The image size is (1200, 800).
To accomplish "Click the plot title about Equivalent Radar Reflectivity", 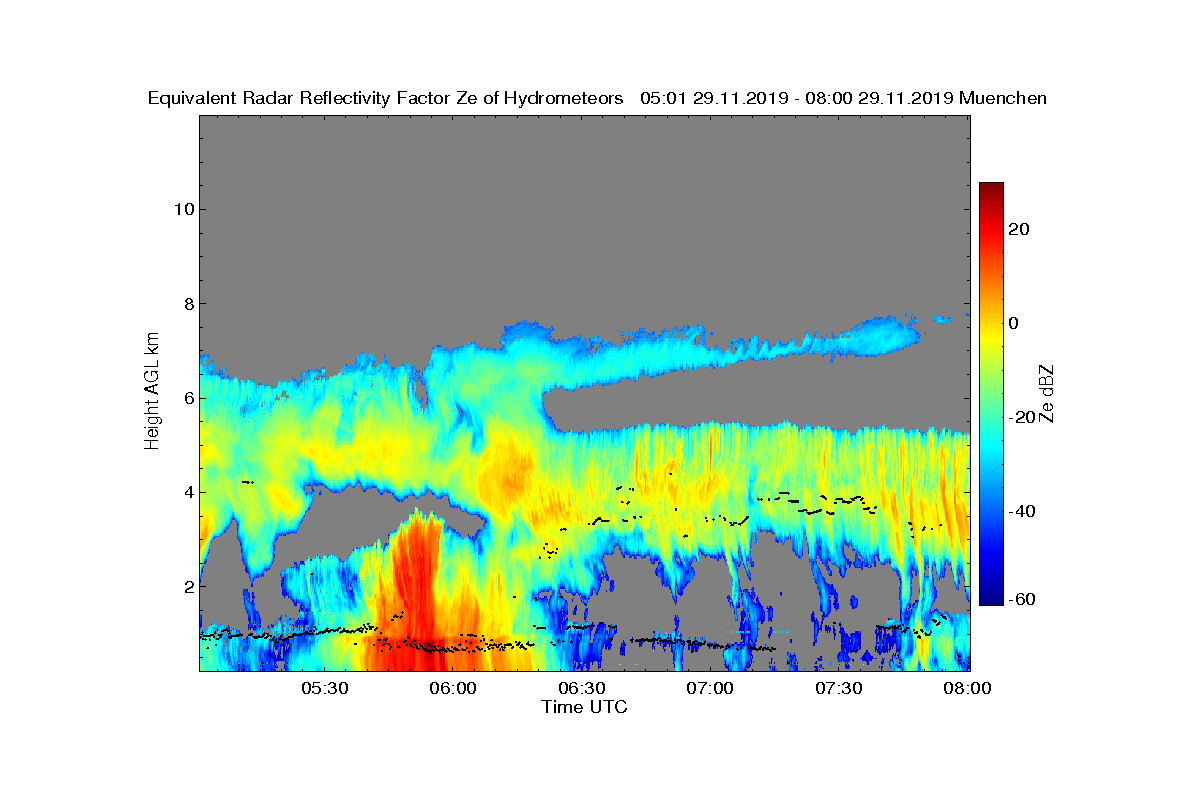I will tap(597, 98).
